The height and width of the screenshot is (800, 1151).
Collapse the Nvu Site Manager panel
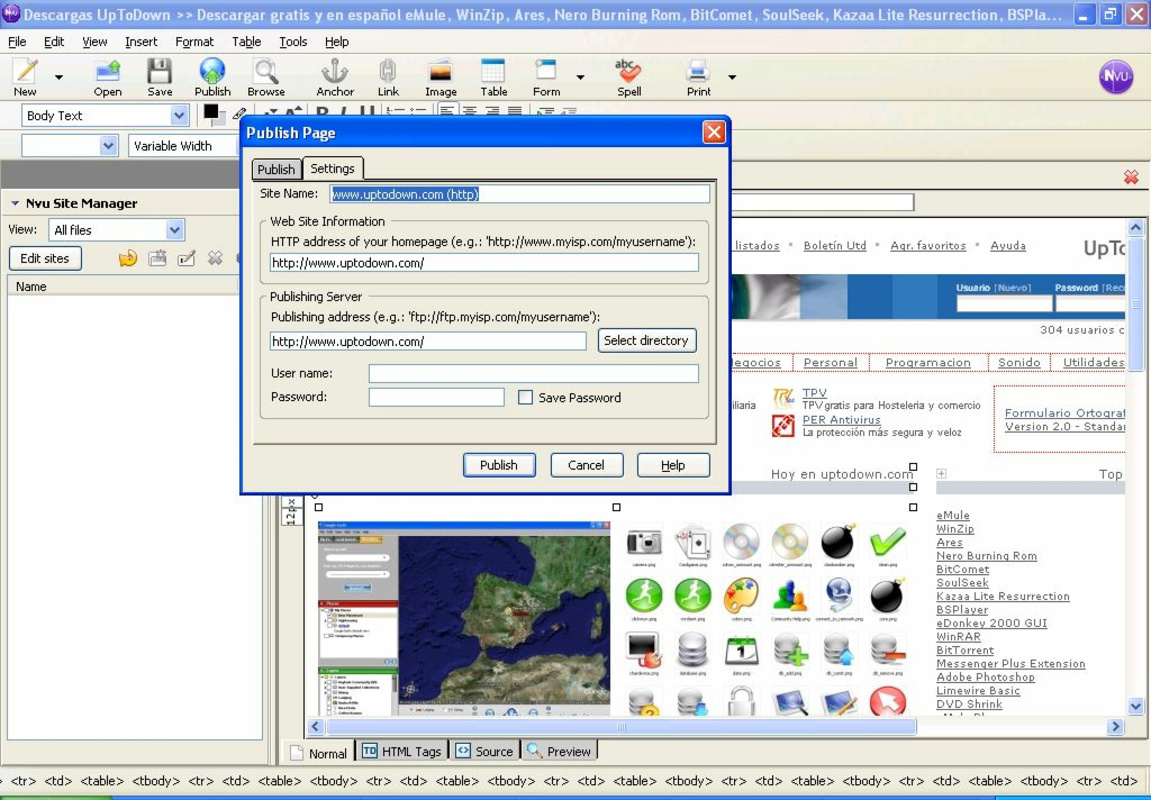click(x=17, y=203)
